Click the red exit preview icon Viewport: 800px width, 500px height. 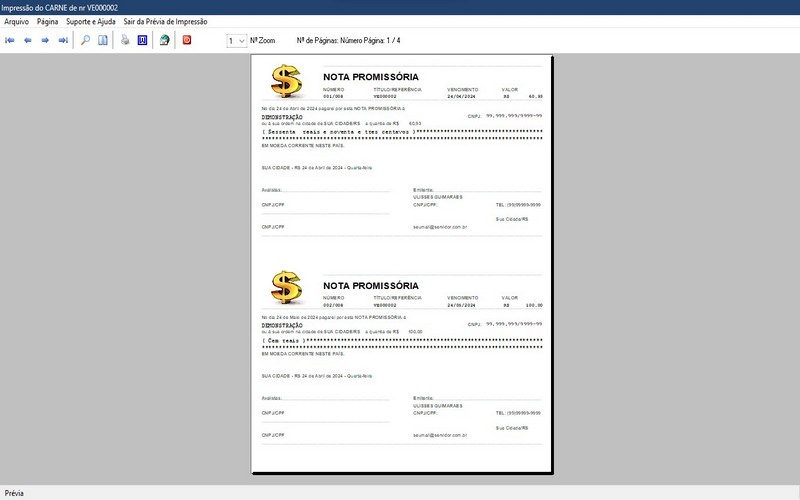187,40
